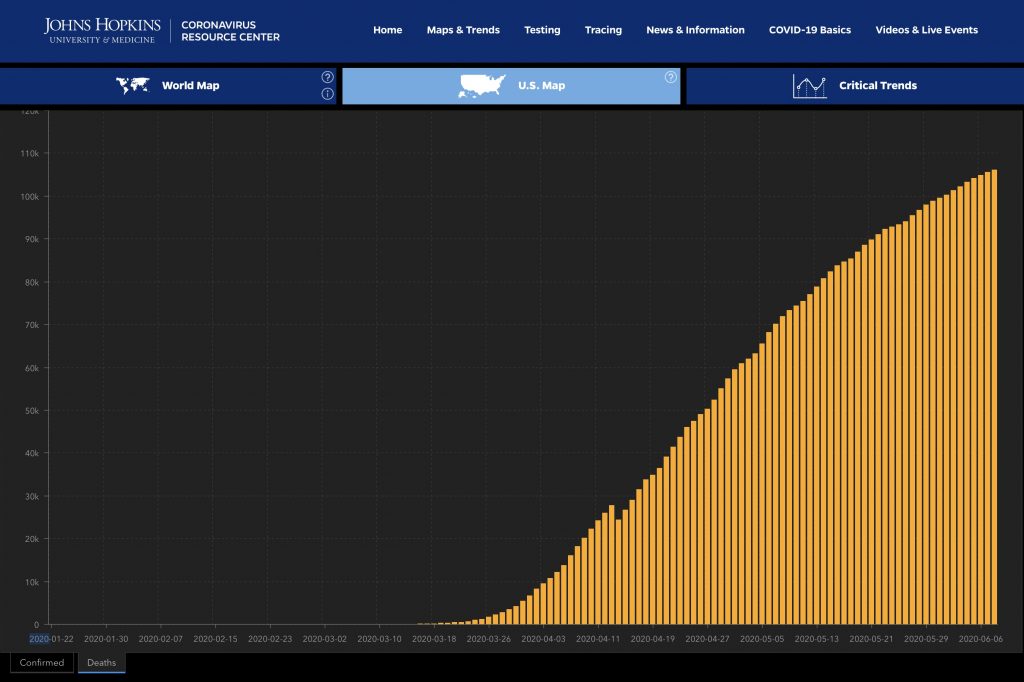Screen dimensions: 1024x682
Task: Open the help question mark on World Map tab
Action: pyautogui.click(x=327, y=77)
